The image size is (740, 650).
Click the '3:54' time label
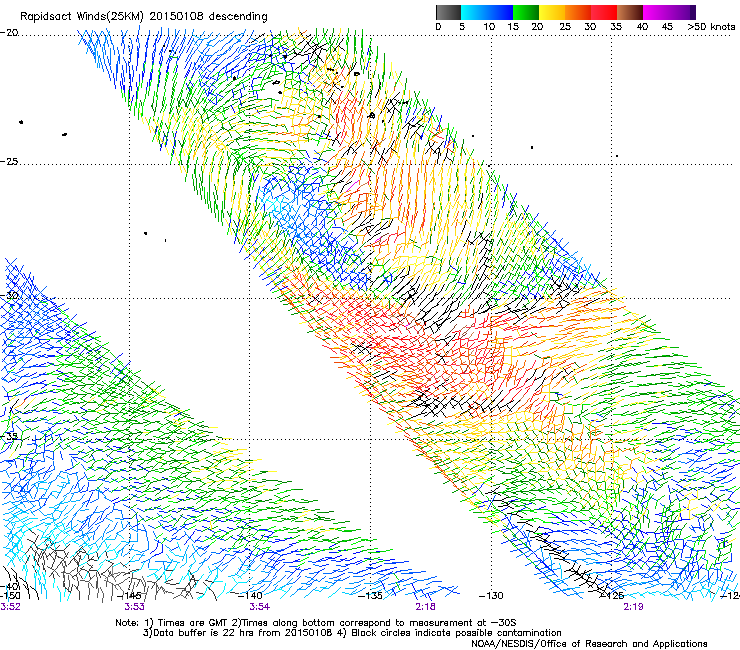coord(260,607)
